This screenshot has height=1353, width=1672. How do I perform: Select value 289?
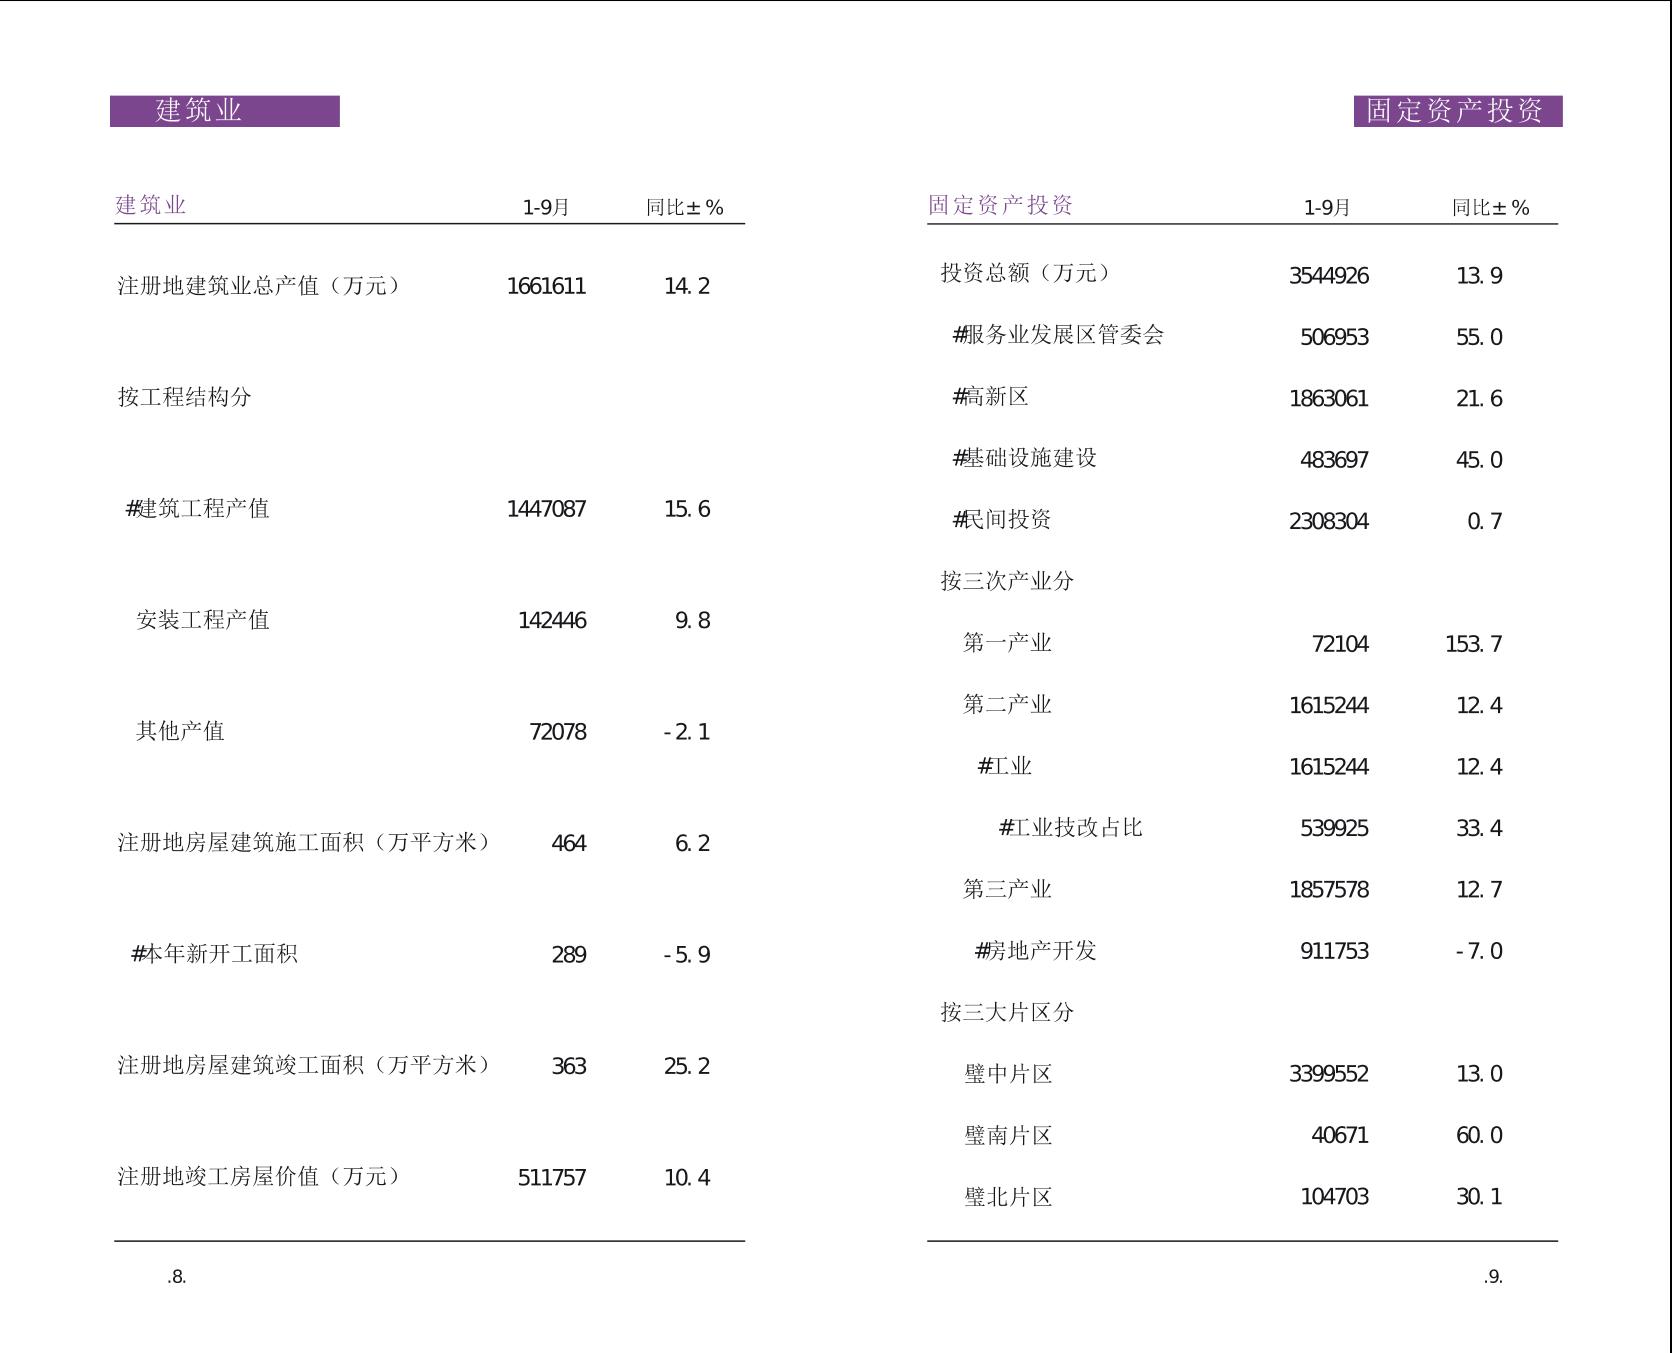point(568,955)
